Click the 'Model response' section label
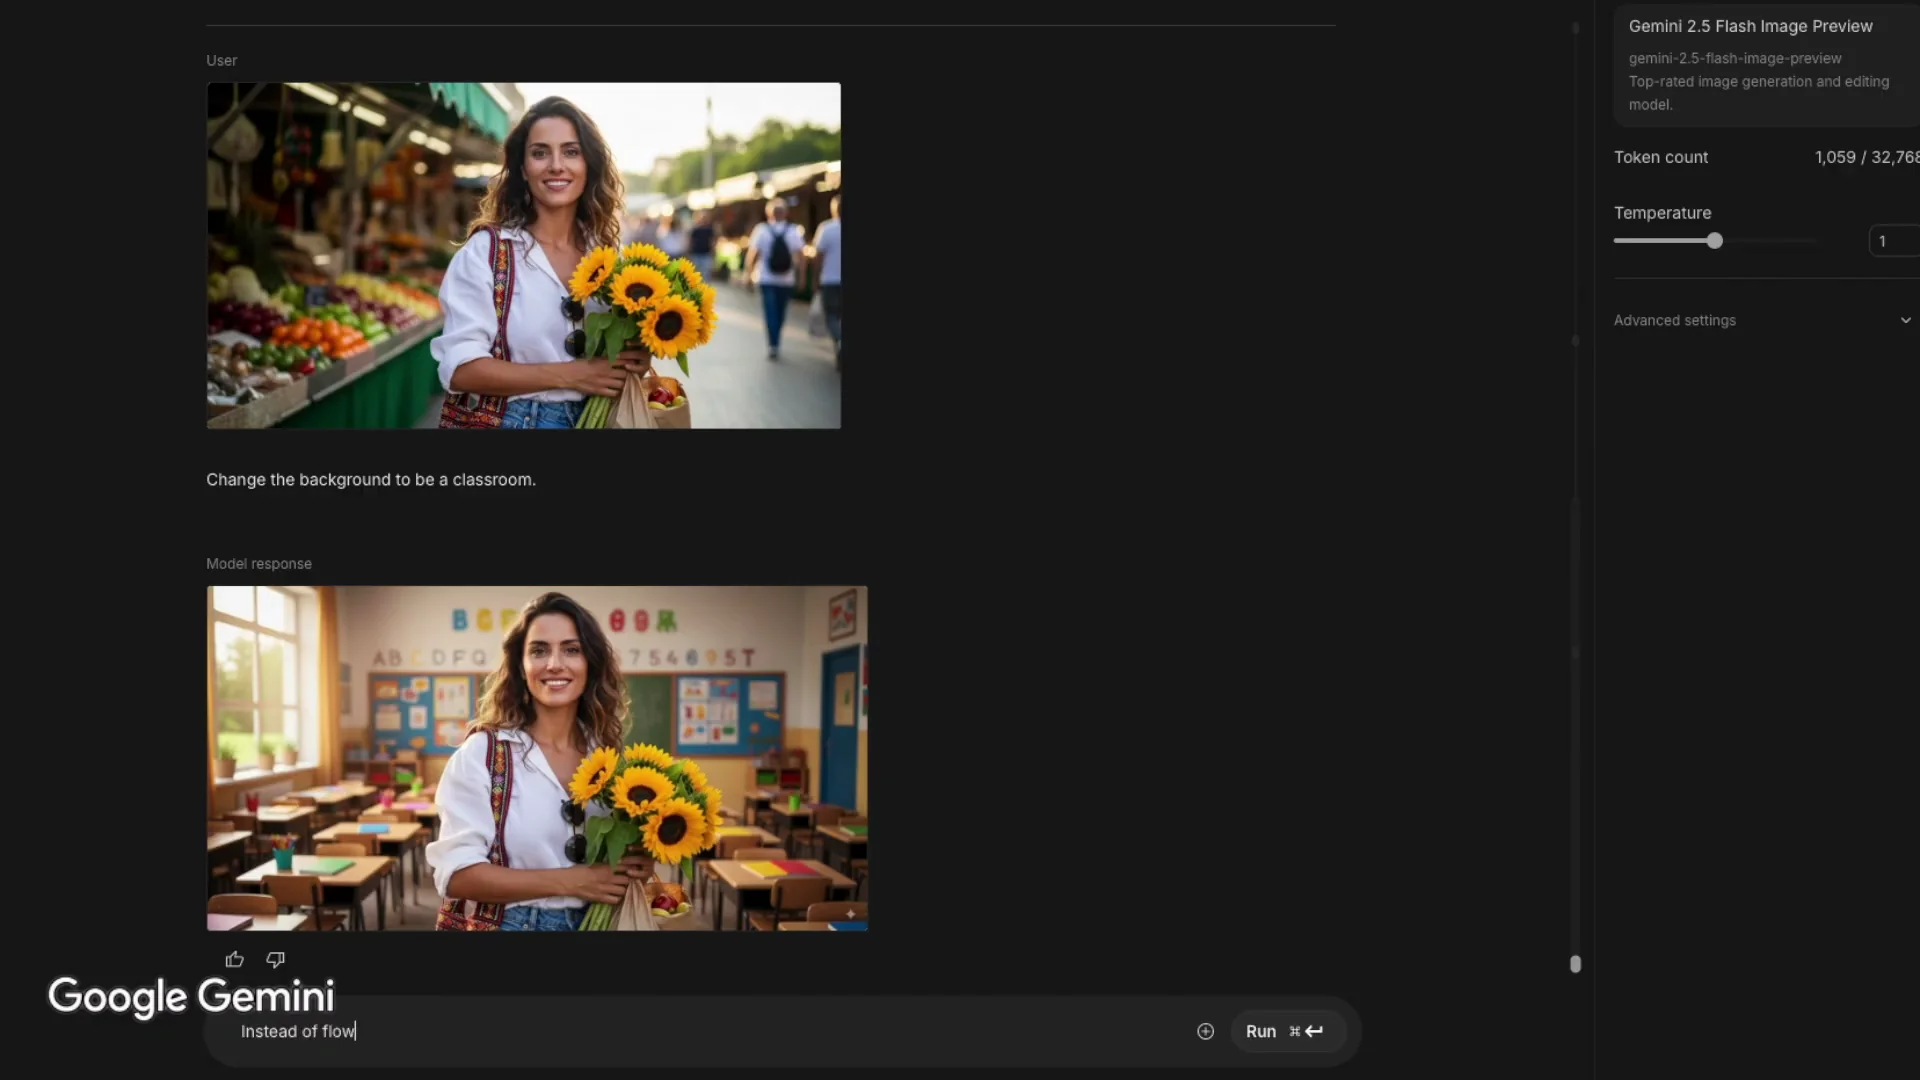This screenshot has width=1920, height=1080. 258,563
